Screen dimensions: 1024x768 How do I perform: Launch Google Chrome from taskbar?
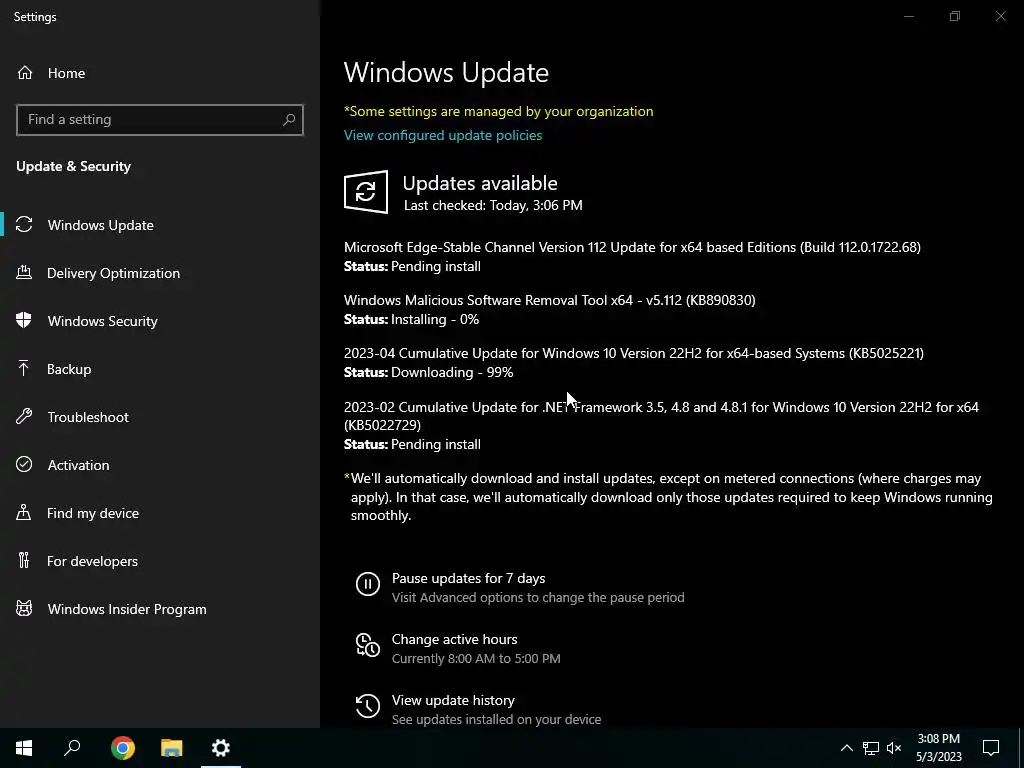pos(122,748)
